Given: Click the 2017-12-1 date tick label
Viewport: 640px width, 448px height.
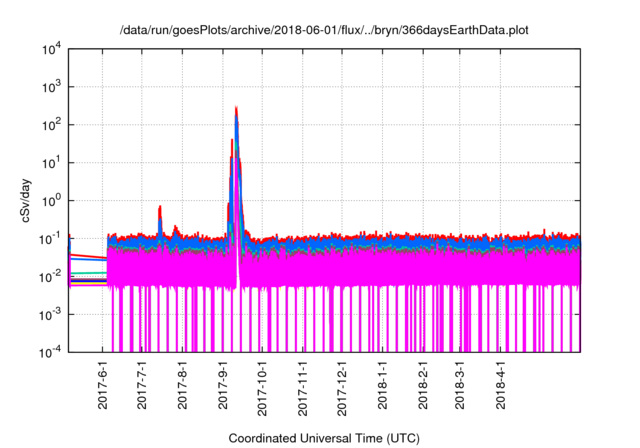Looking at the screenshot, I should [342, 388].
